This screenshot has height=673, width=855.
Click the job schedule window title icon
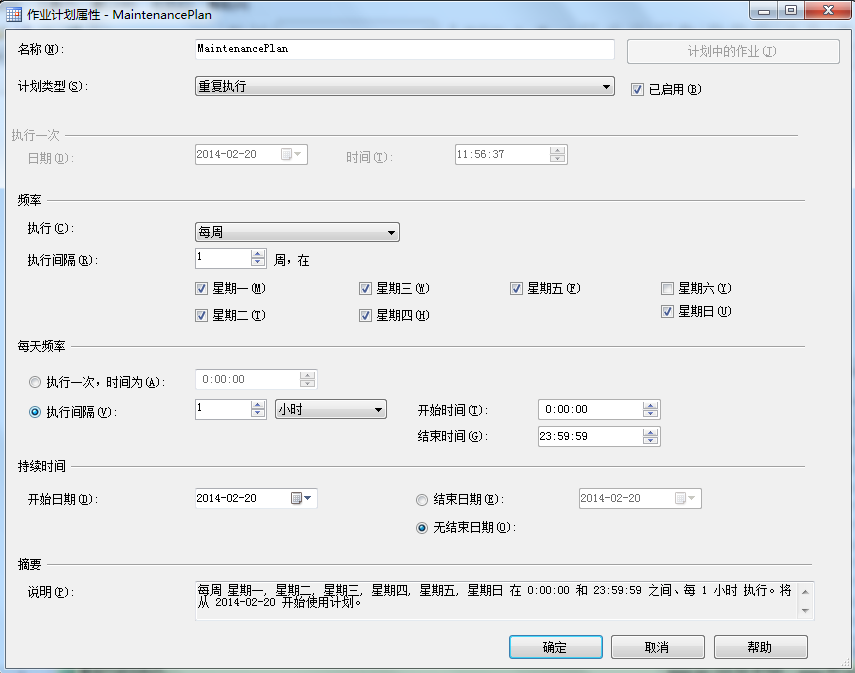pyautogui.click(x=14, y=14)
